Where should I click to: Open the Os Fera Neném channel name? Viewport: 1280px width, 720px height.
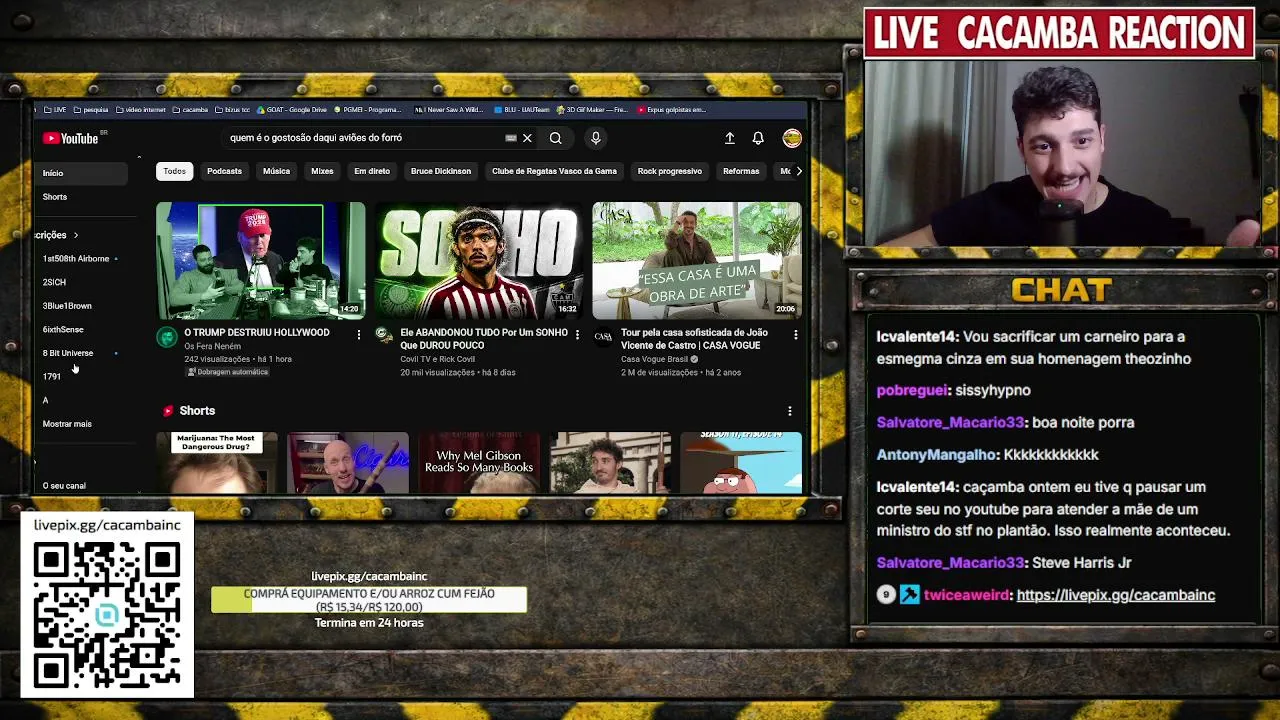212,347
